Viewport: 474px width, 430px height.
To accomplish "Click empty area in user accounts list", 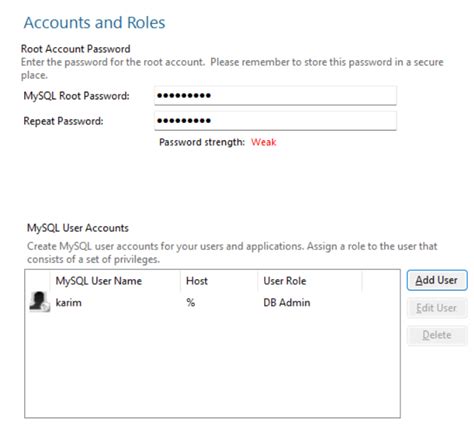I will click(212, 365).
